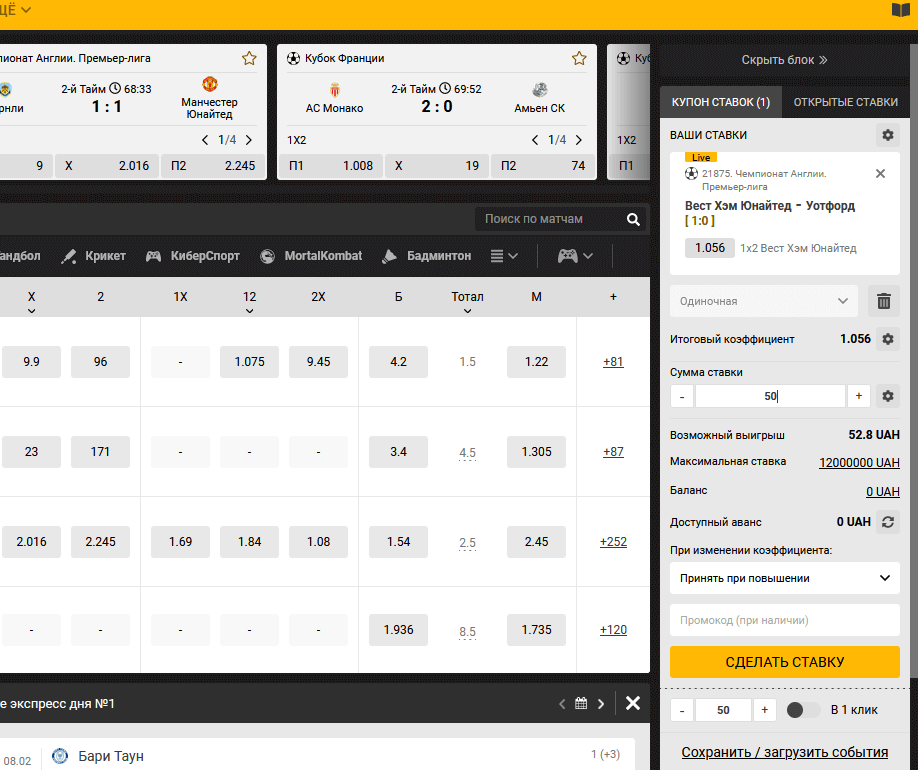Image resolution: width=918 pixels, height=770 pixels.
Task: Switch to КУПОН СТАВОК (1) tab
Action: pyautogui.click(x=721, y=102)
